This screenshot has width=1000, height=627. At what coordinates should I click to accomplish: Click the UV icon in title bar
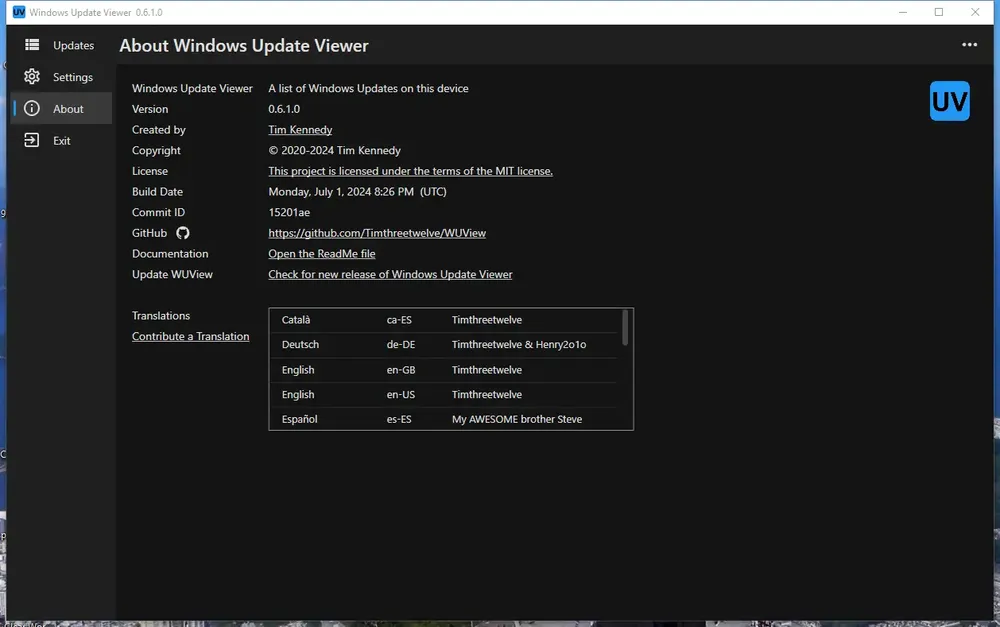pos(19,12)
